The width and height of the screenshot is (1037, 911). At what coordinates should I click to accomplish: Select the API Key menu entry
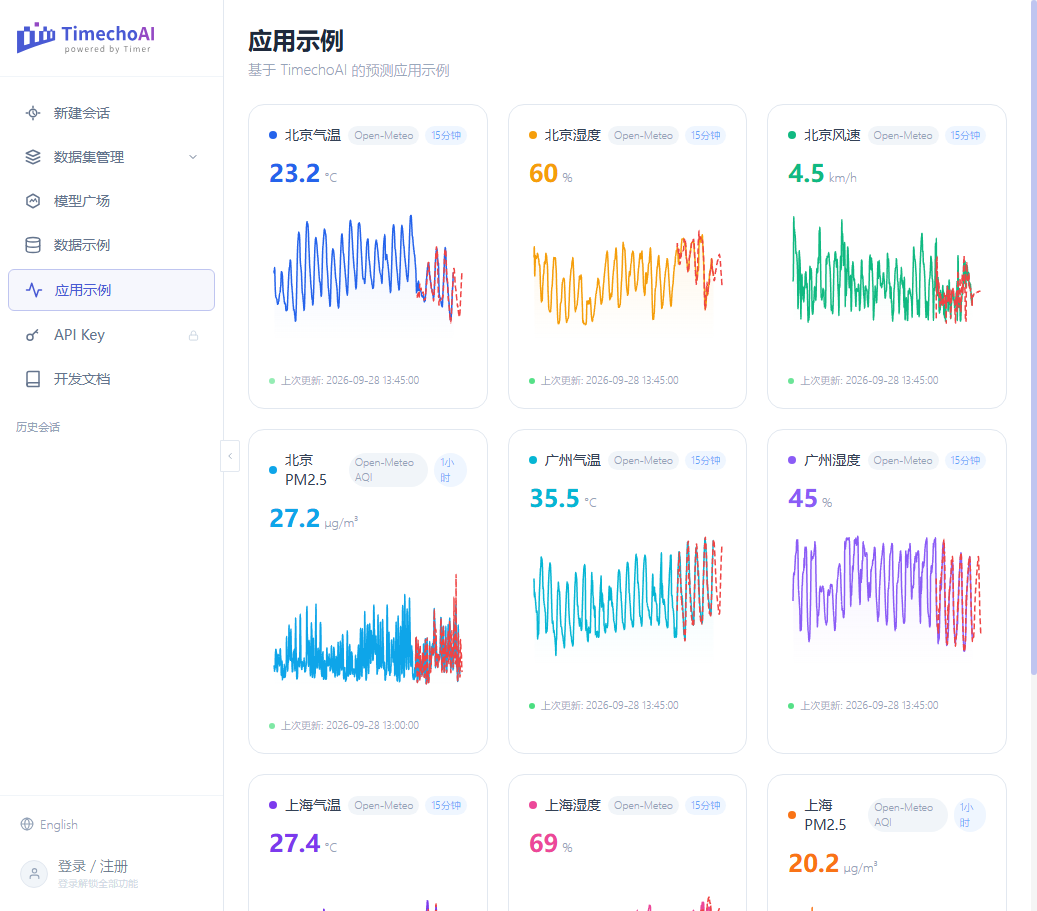pyautogui.click(x=111, y=335)
